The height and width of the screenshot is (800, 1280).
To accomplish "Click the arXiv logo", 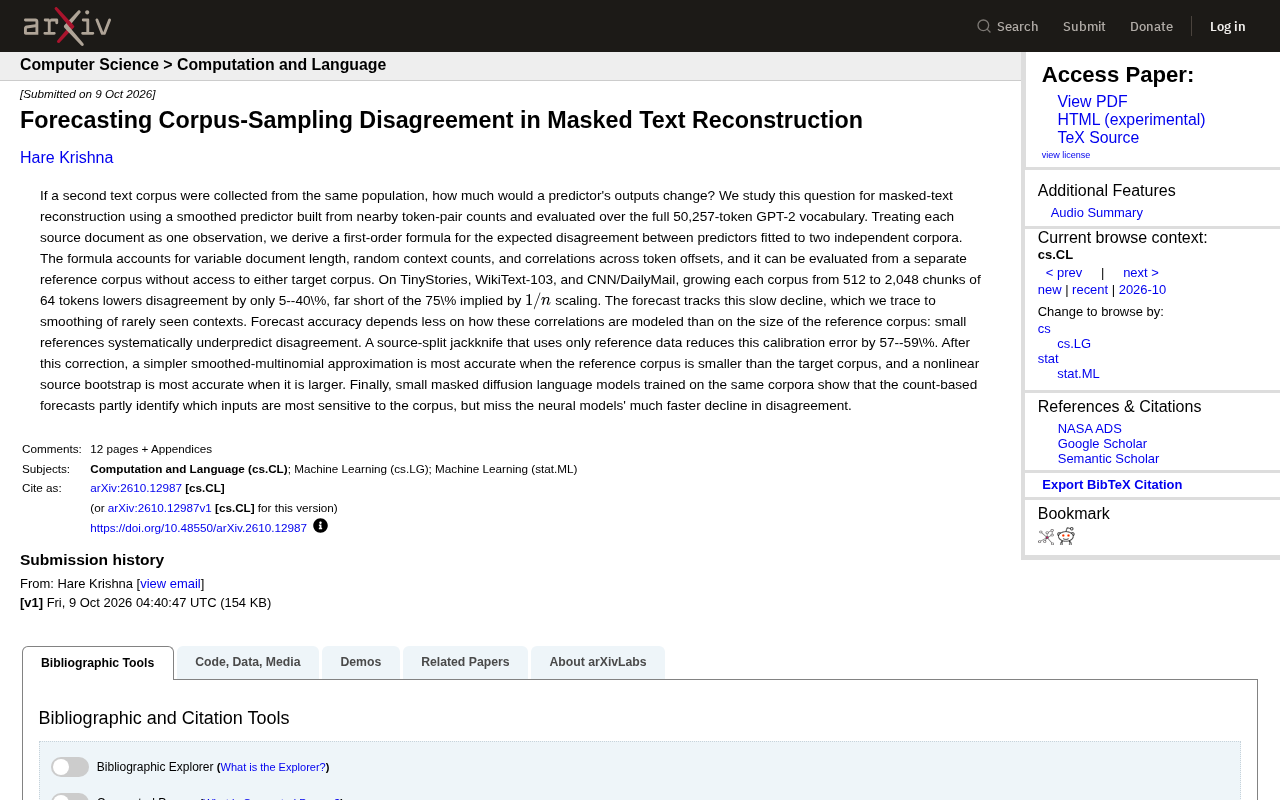I will (67, 26).
